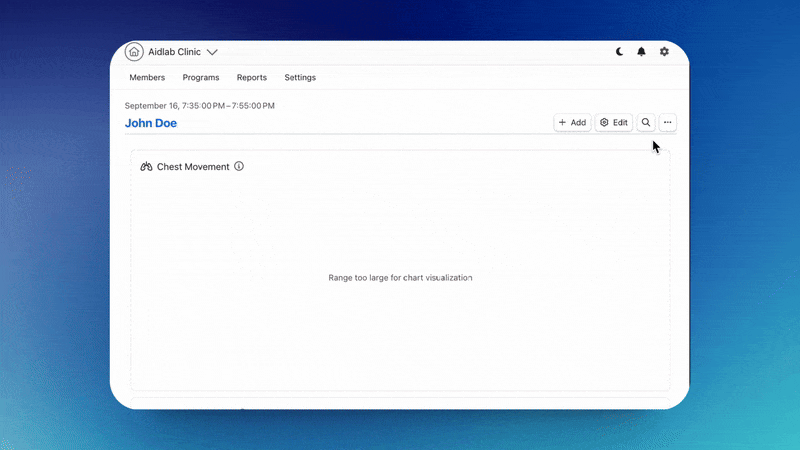Click the 'Range too large' chart message

pyautogui.click(x=400, y=277)
